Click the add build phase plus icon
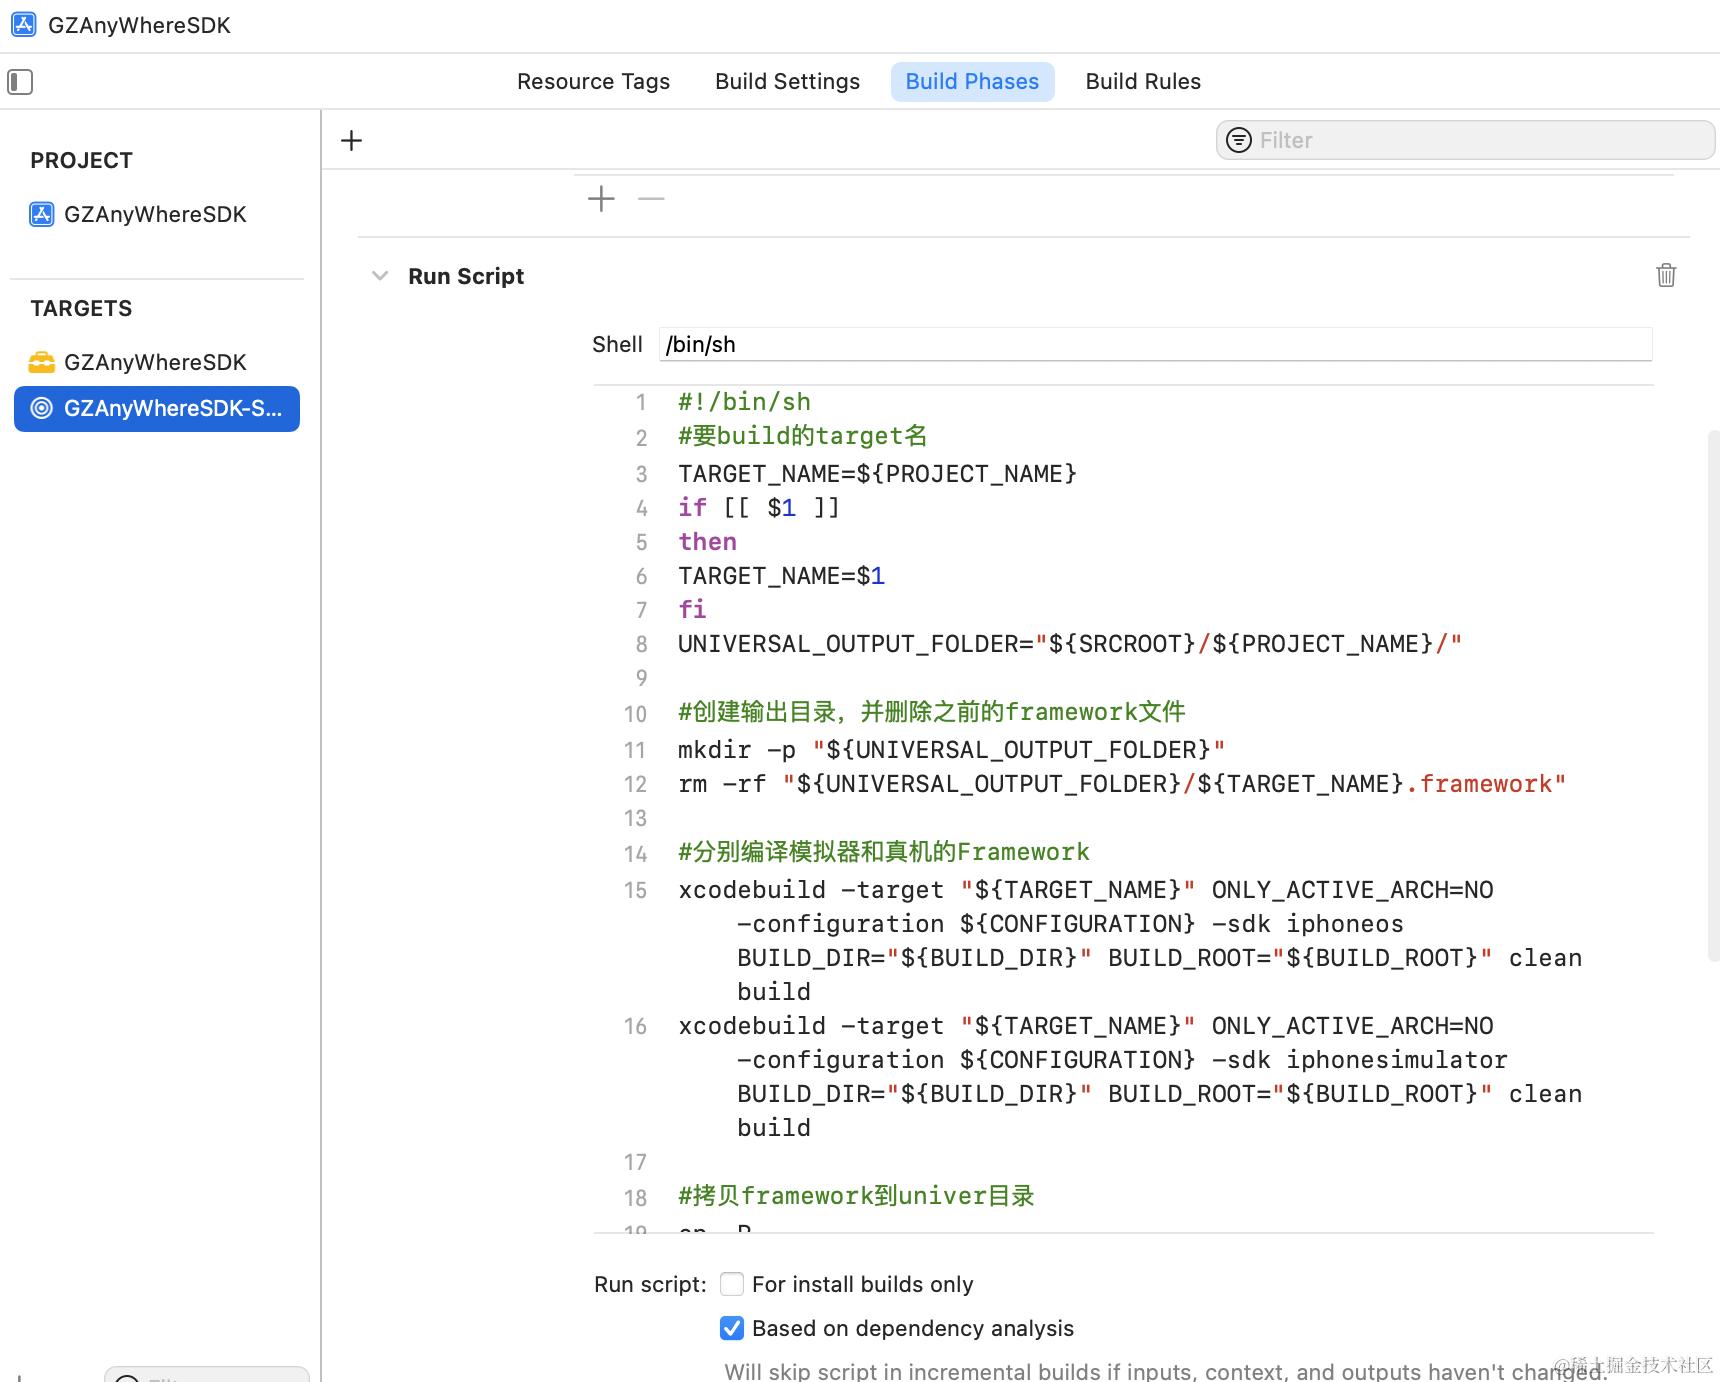The width and height of the screenshot is (1720, 1382). pos(351,141)
